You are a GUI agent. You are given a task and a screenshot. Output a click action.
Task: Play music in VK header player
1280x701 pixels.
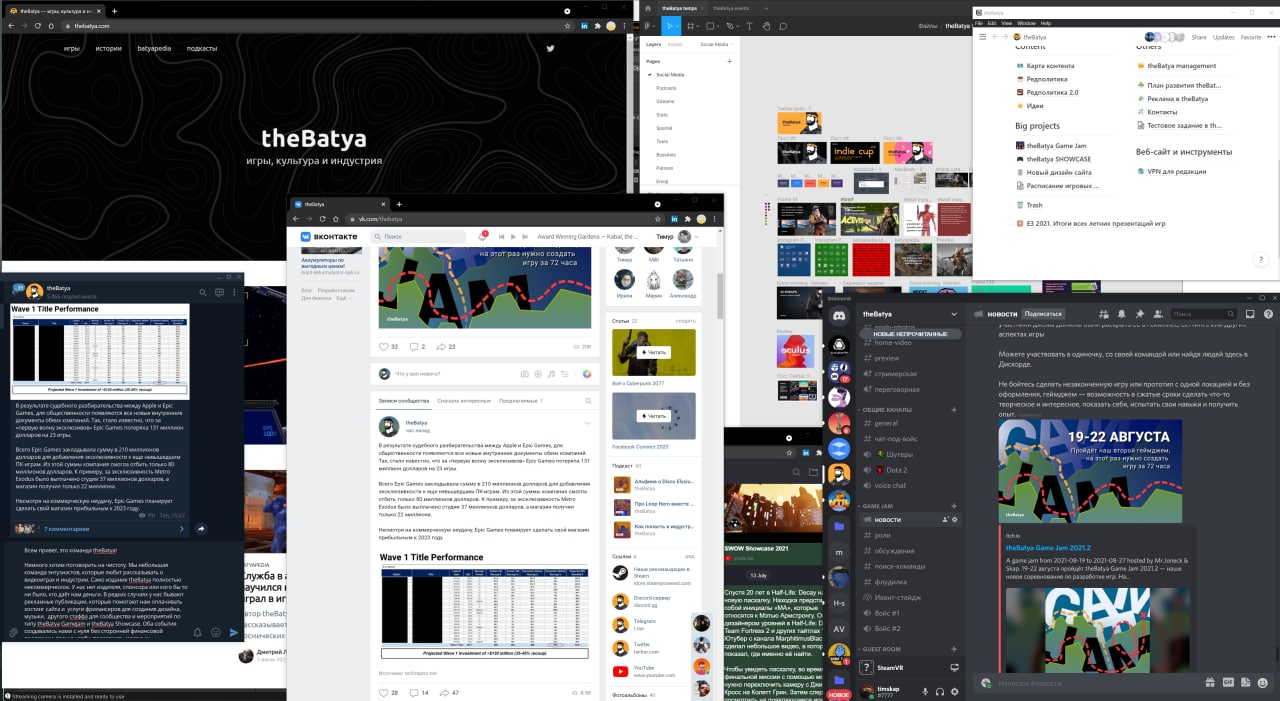513,237
